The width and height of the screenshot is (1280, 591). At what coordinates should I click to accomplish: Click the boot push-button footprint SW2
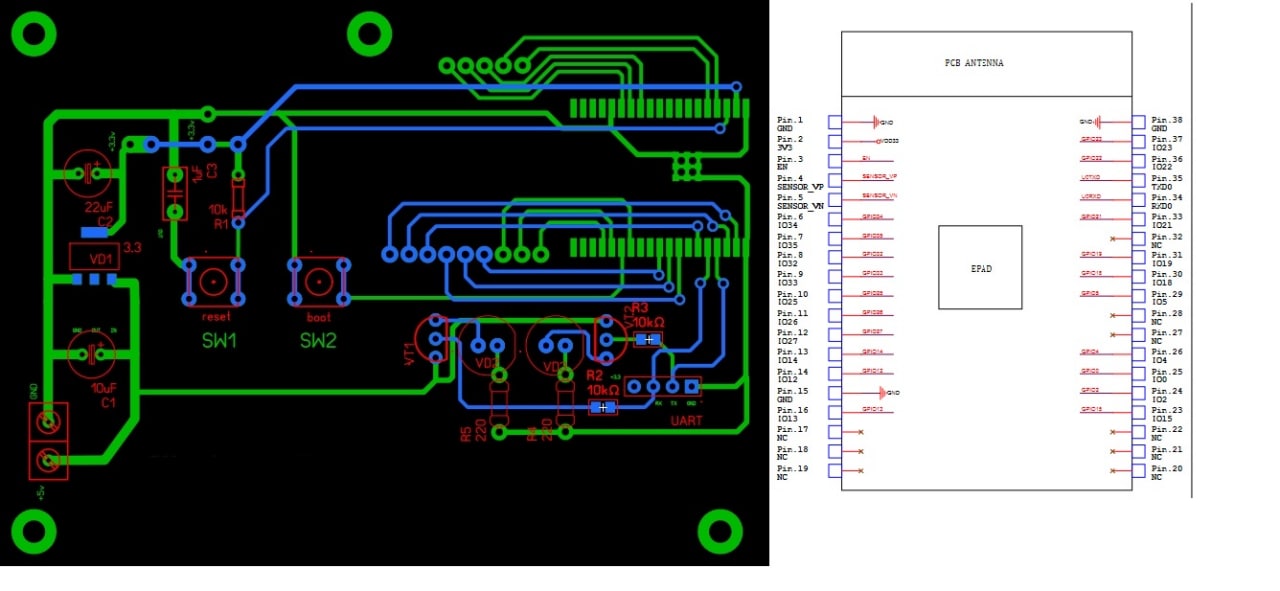319,282
